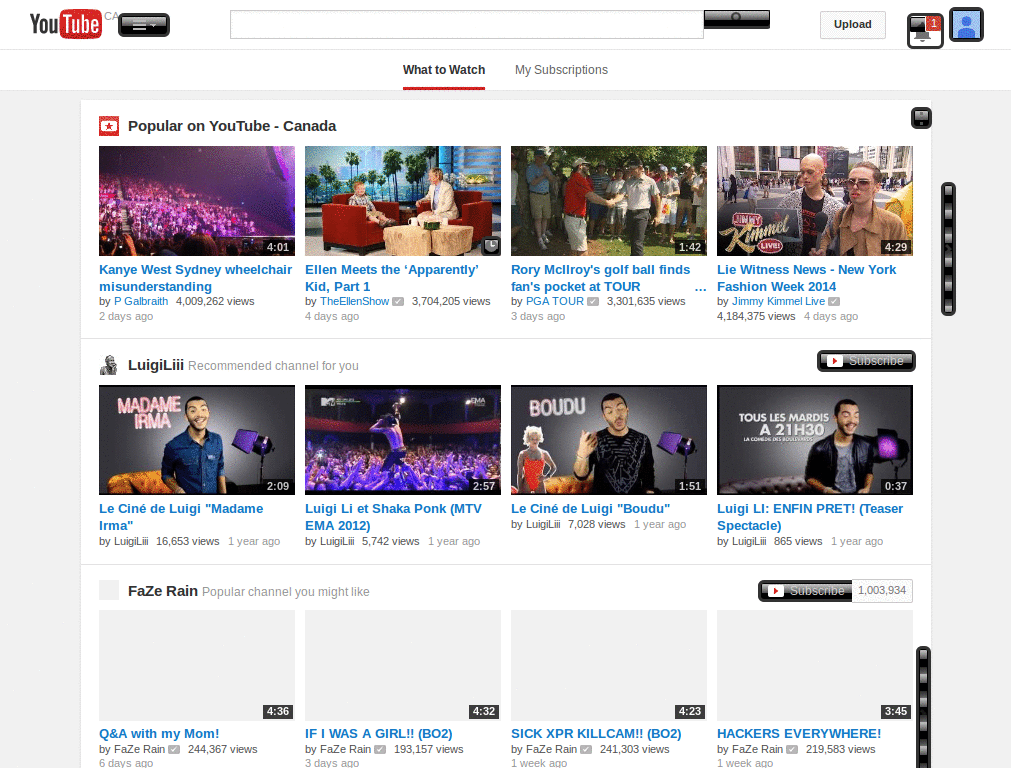Visit P Galbraith channel link
Image resolution: width=1024 pixels, height=768 pixels.
[x=141, y=301]
